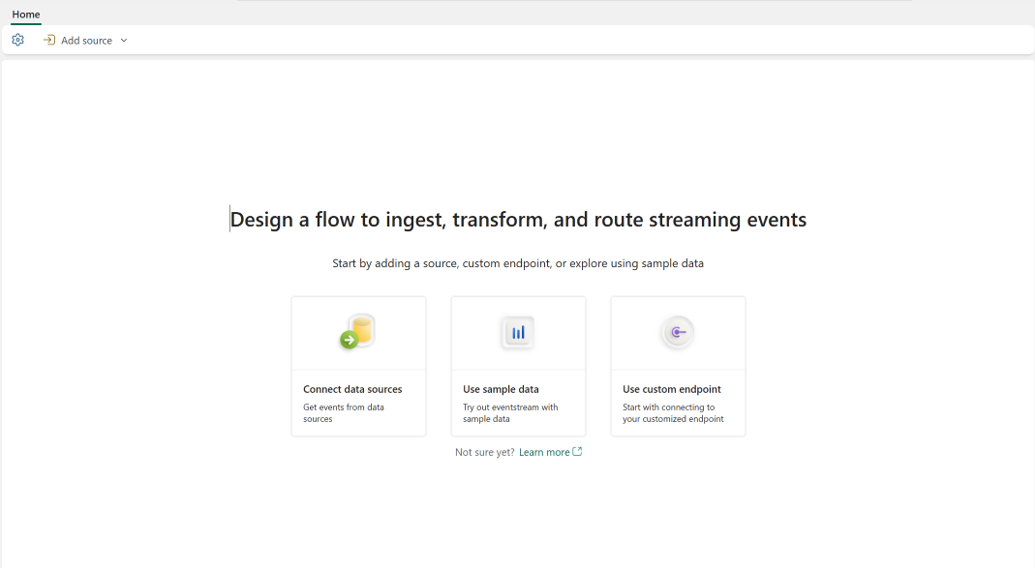1035x568 pixels.
Task: Open the settings gear icon
Action: (18, 40)
